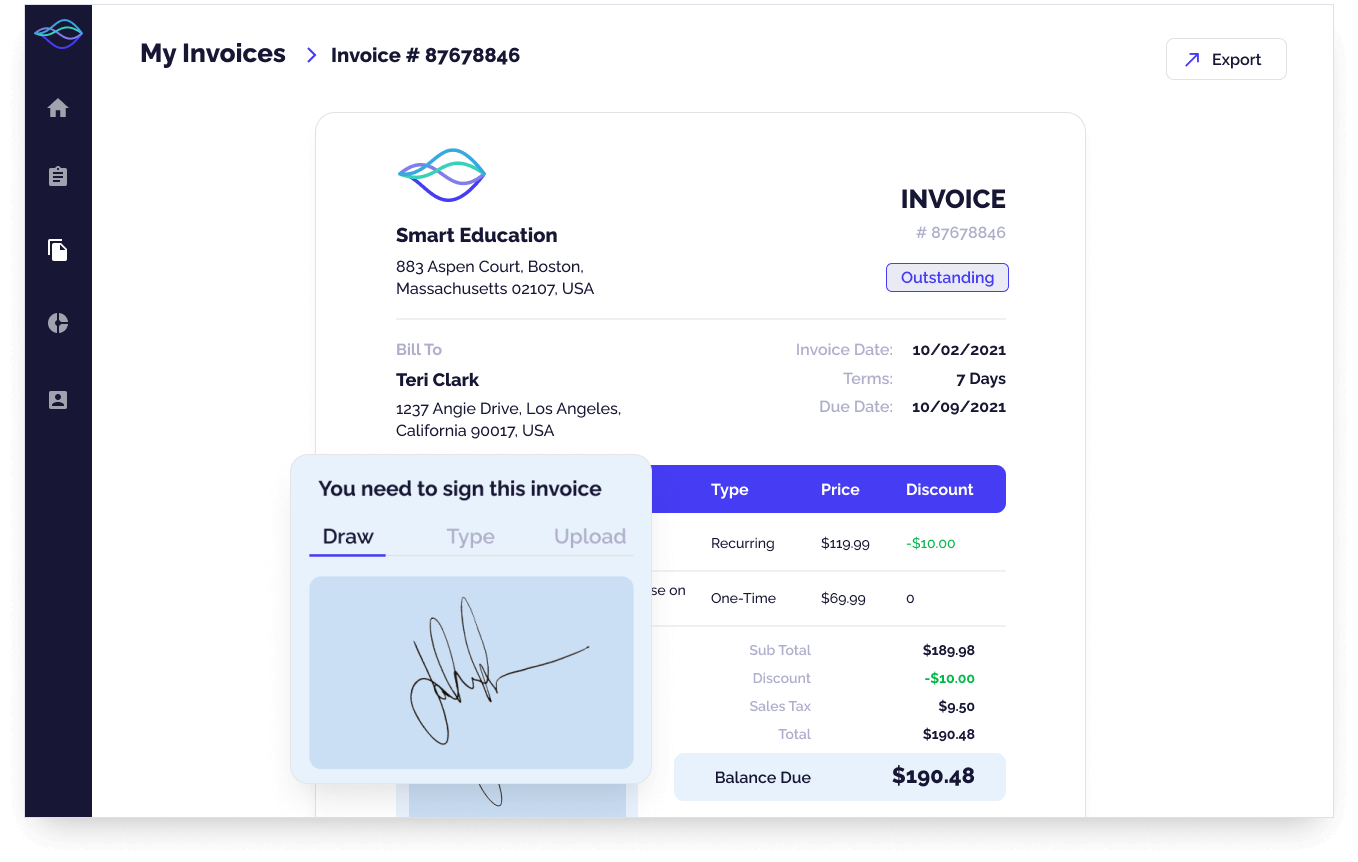Click the Discount column header
This screenshot has width=1358, height=862.
click(939, 490)
